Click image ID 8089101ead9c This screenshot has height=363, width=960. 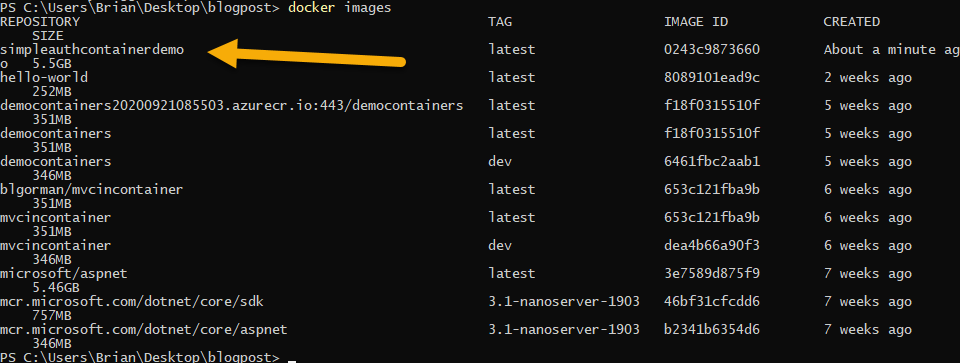712,78
